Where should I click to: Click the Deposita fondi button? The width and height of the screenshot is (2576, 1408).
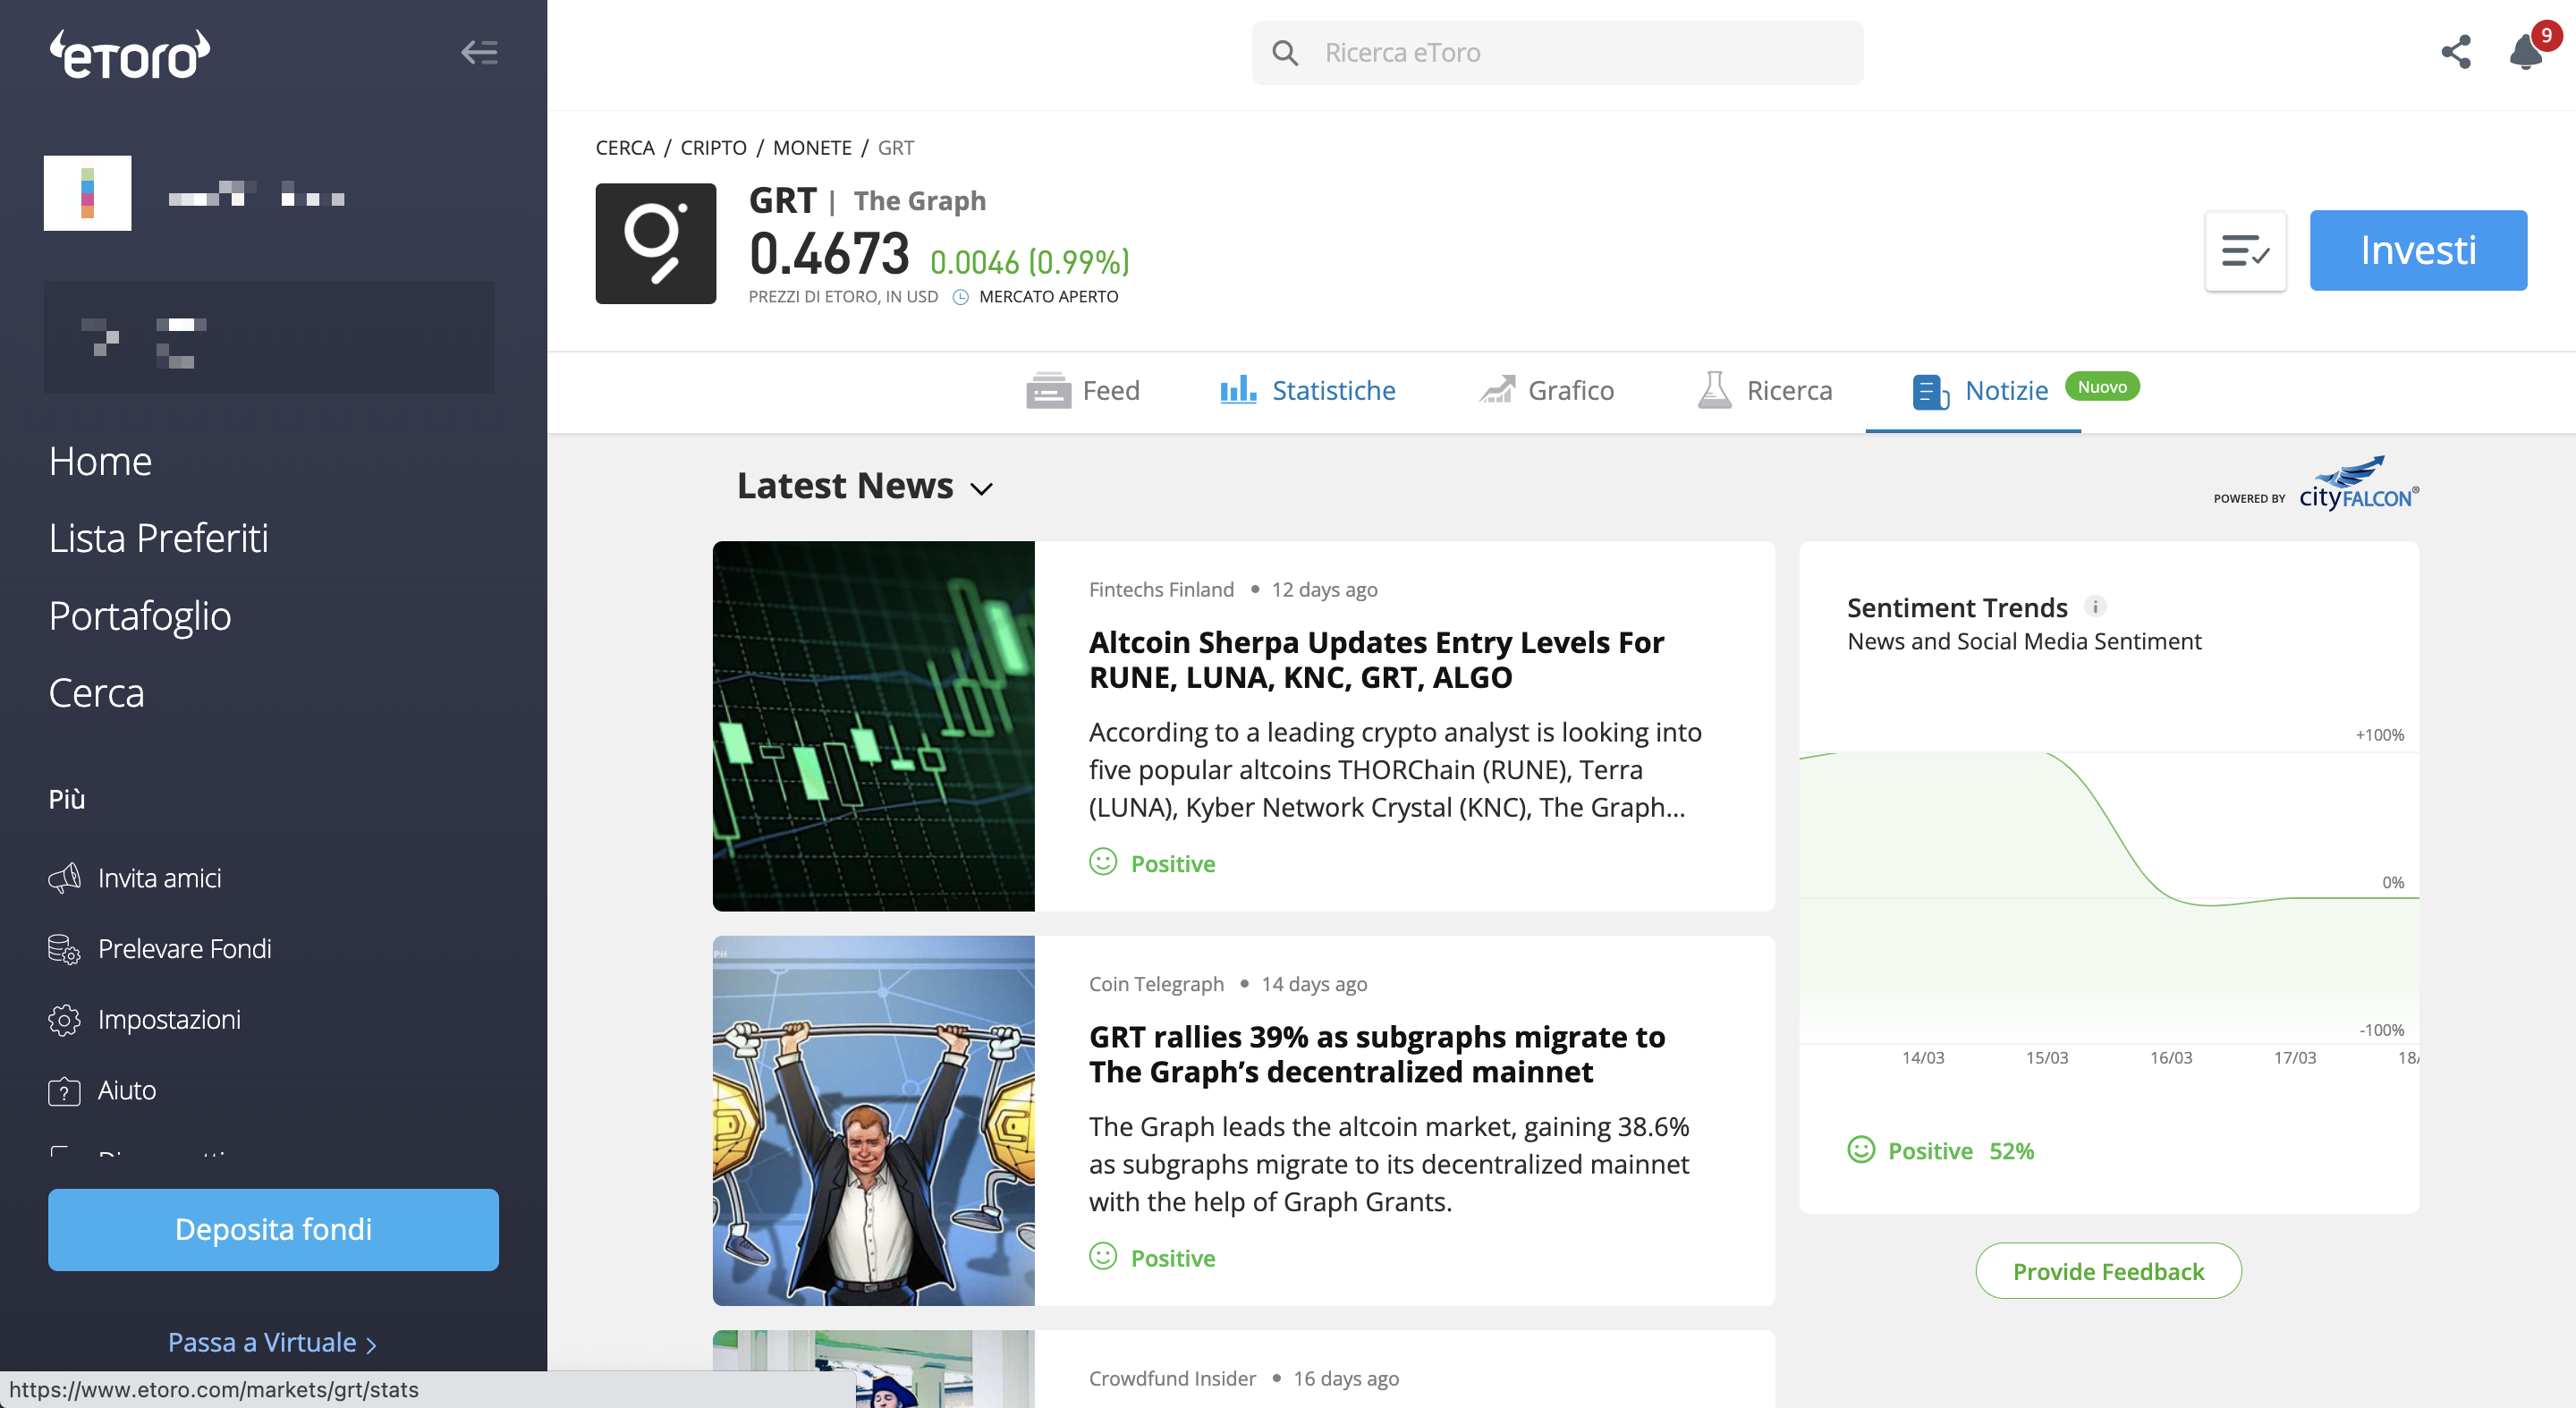point(273,1229)
